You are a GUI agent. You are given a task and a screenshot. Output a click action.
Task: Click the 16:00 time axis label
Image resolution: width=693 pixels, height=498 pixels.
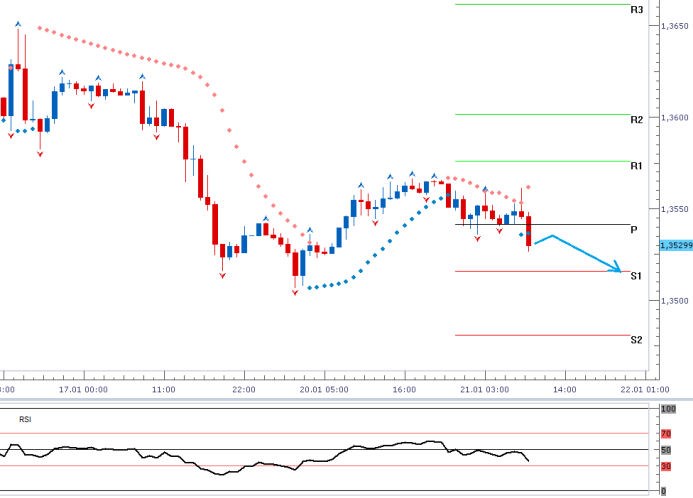[404, 390]
